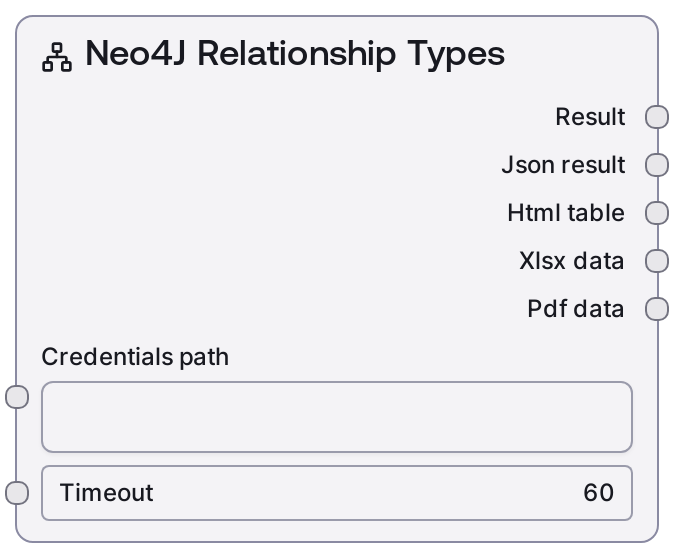
Task: Click the Result output label
Action: pos(590,117)
